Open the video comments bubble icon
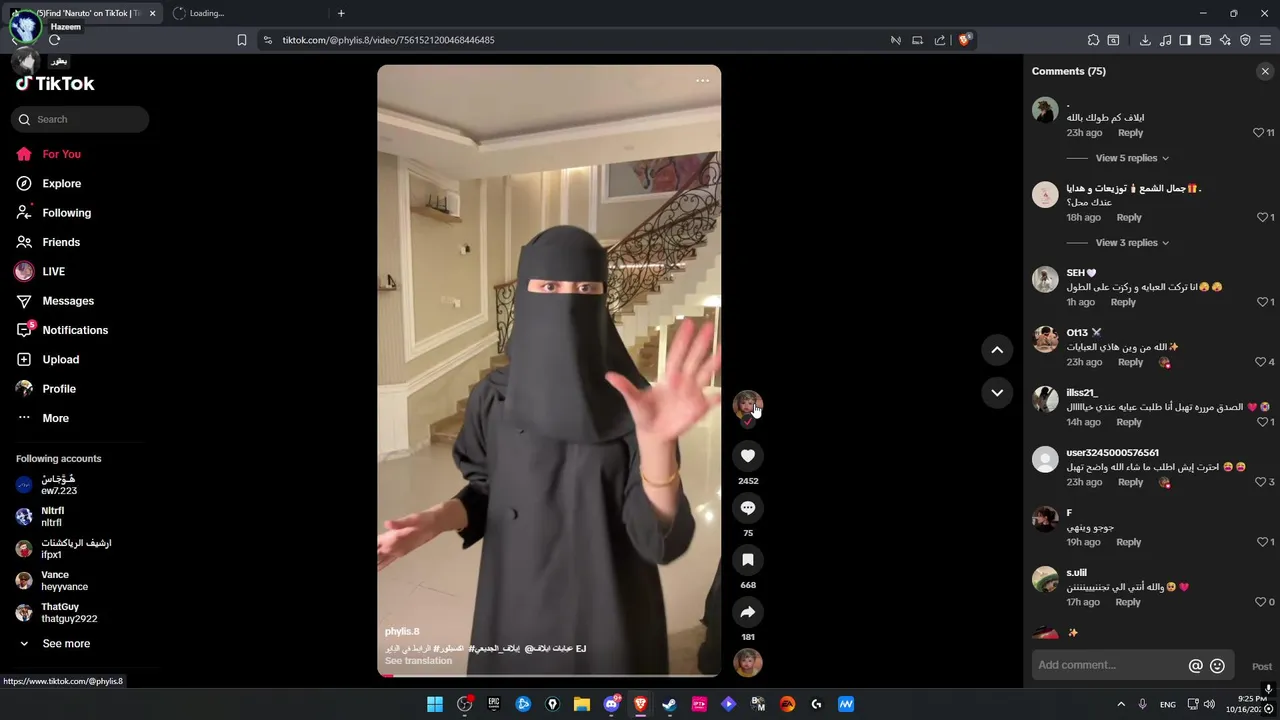The height and width of the screenshot is (720, 1280). (747, 508)
